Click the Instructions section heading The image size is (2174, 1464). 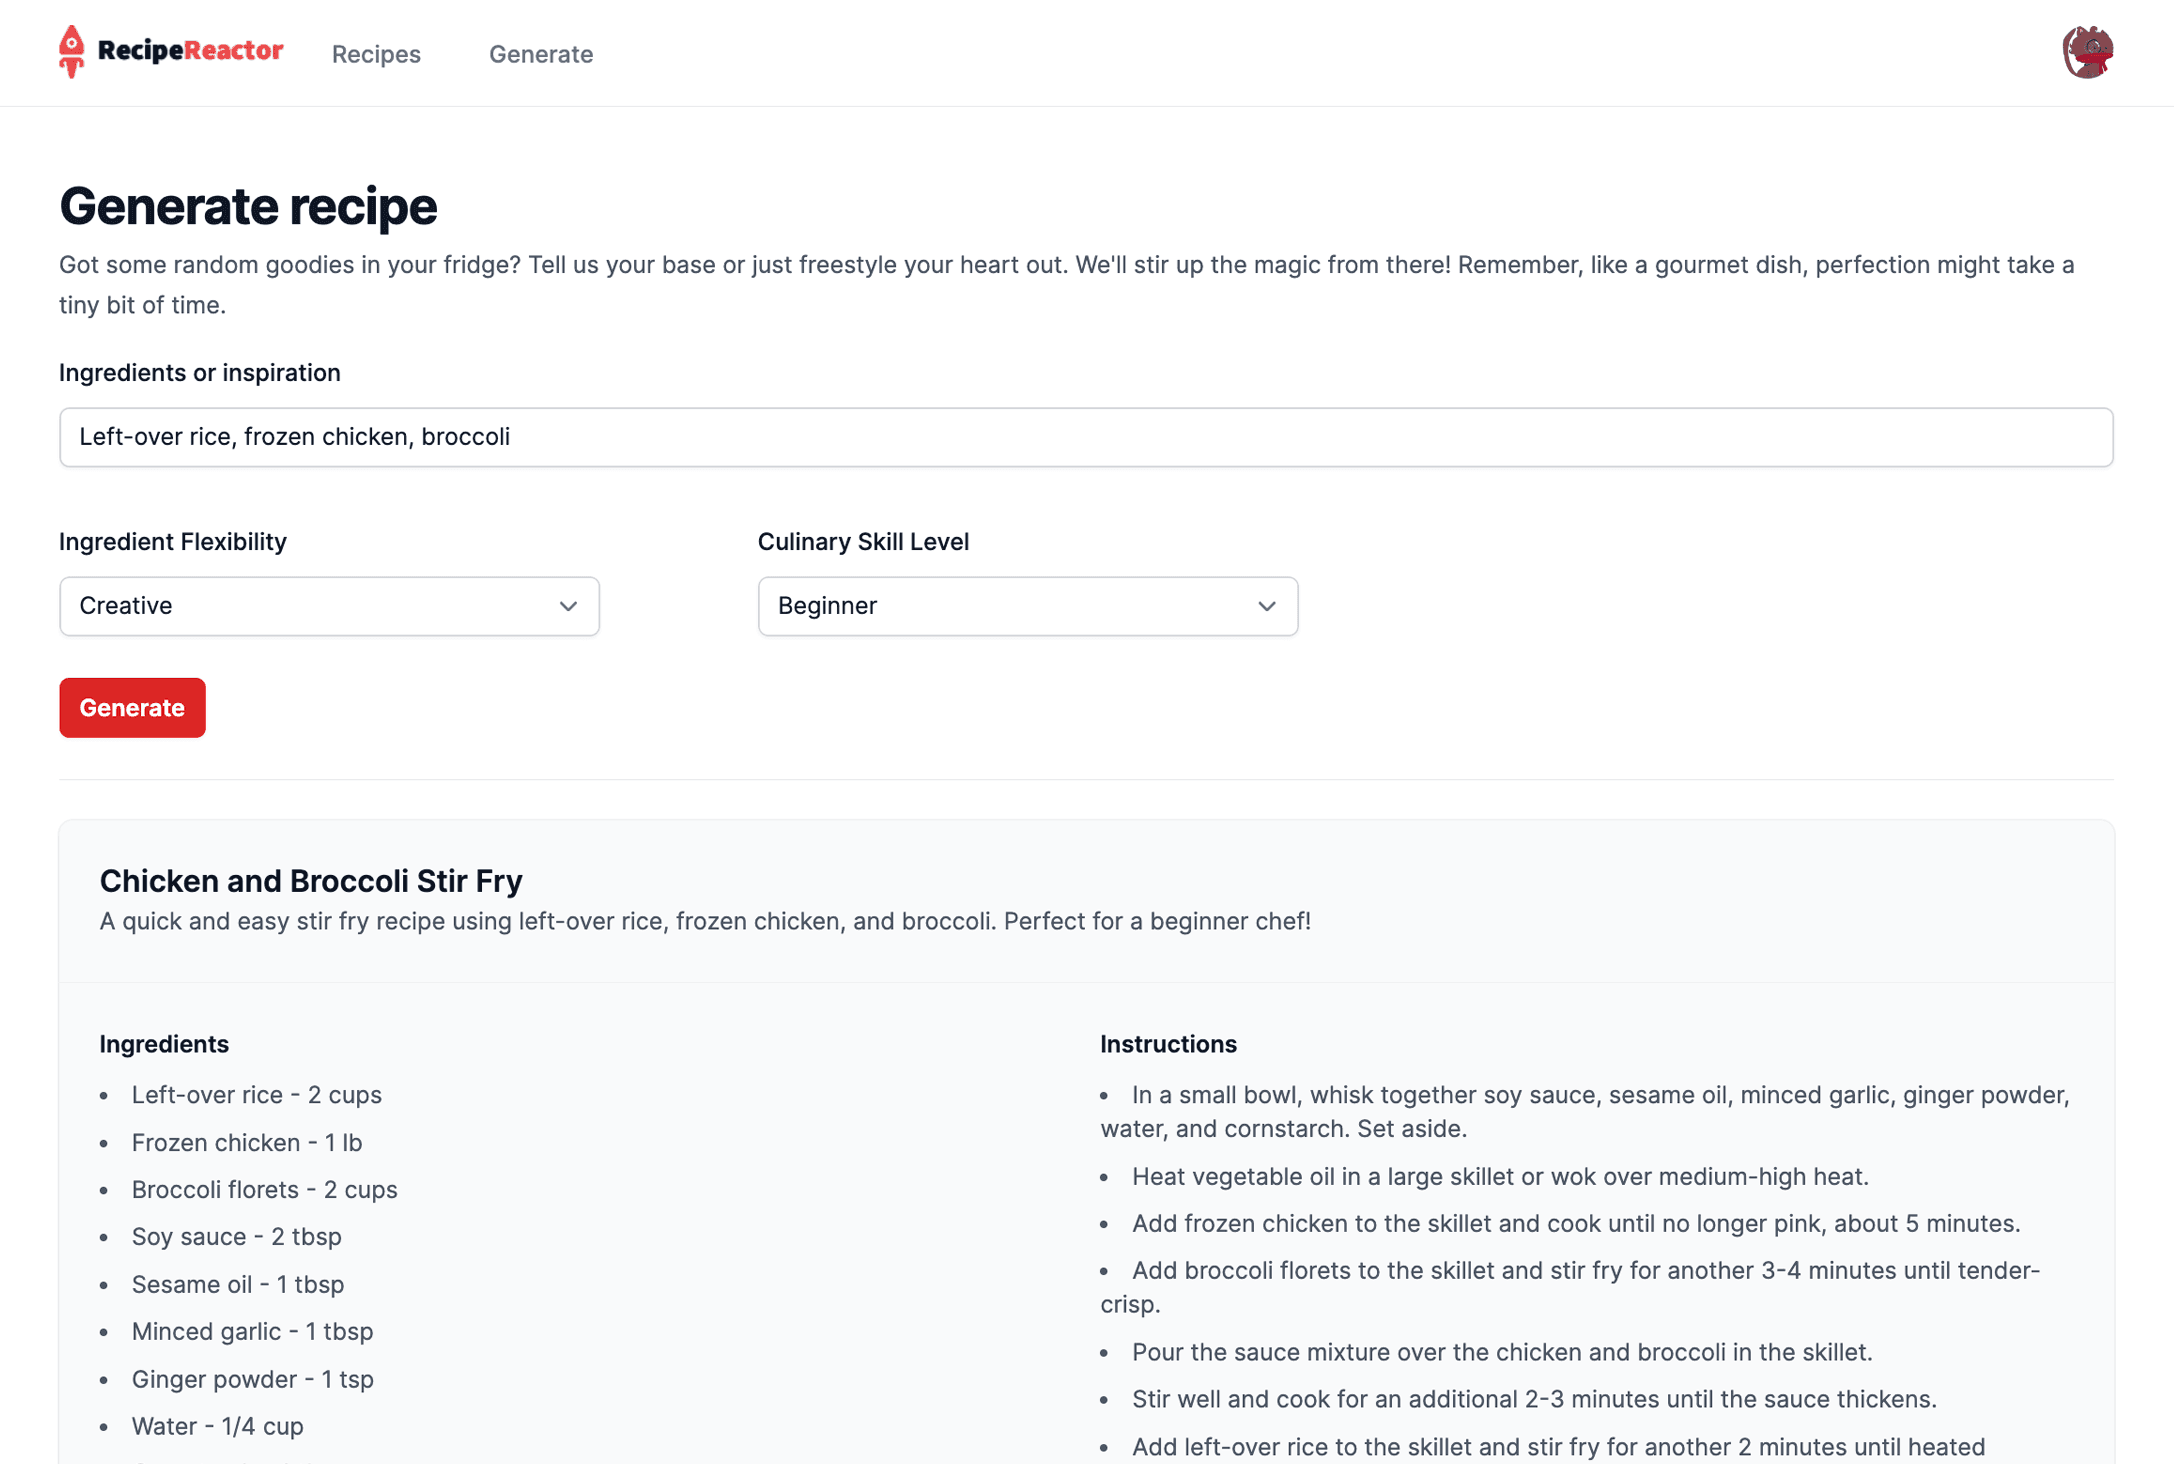[1168, 1044]
